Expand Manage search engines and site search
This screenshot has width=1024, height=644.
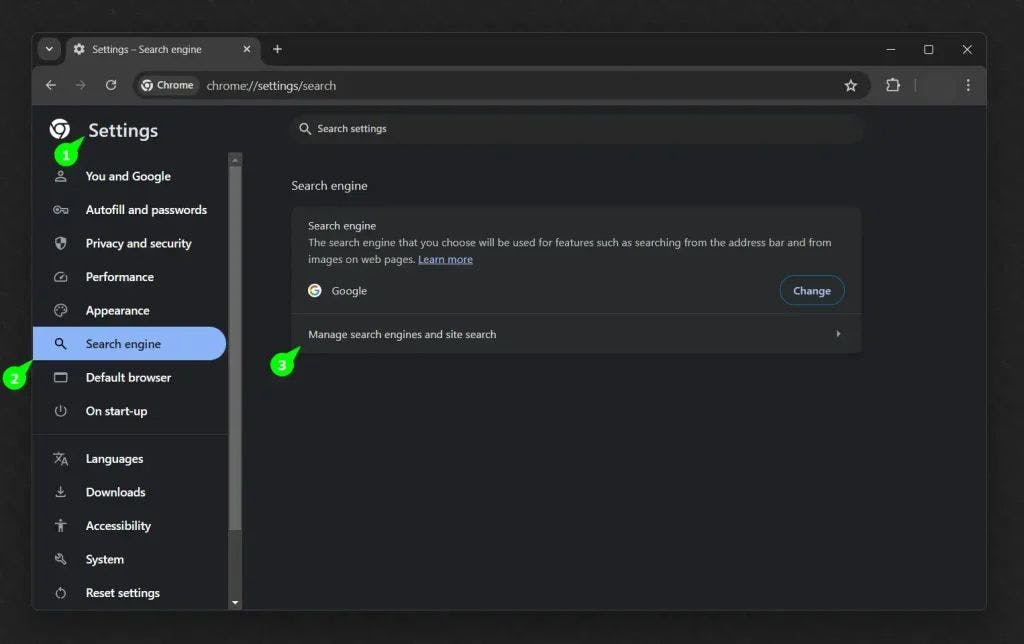pyautogui.click(x=575, y=334)
